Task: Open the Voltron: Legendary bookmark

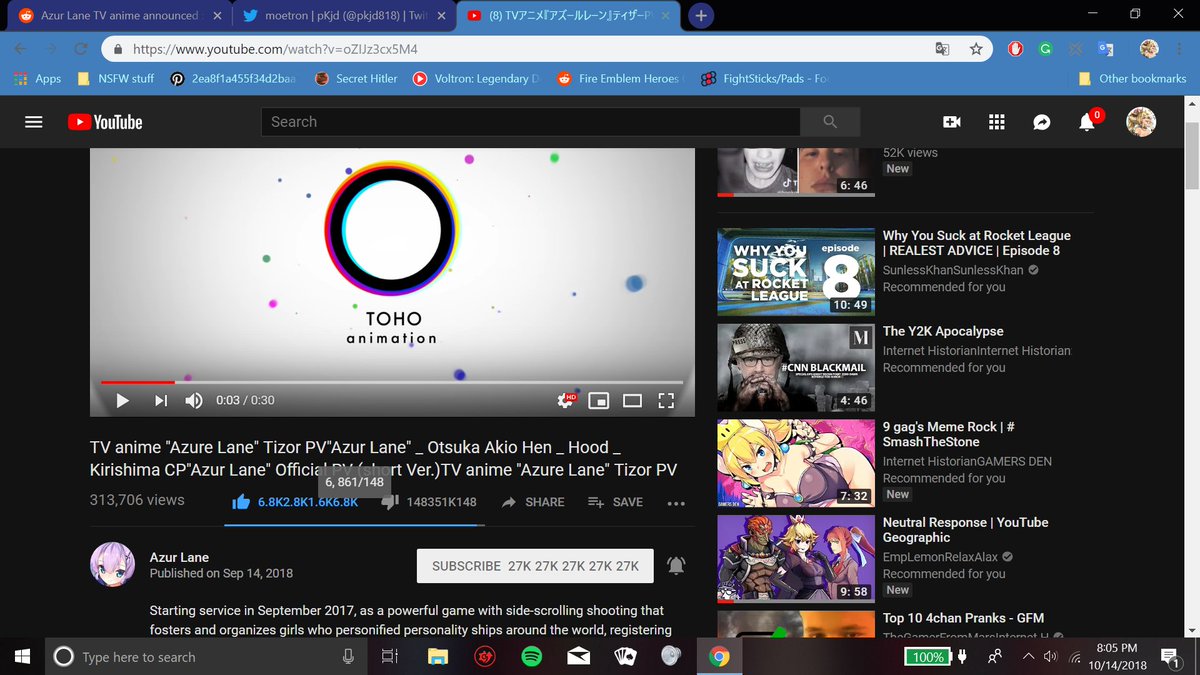Action: click(476, 79)
